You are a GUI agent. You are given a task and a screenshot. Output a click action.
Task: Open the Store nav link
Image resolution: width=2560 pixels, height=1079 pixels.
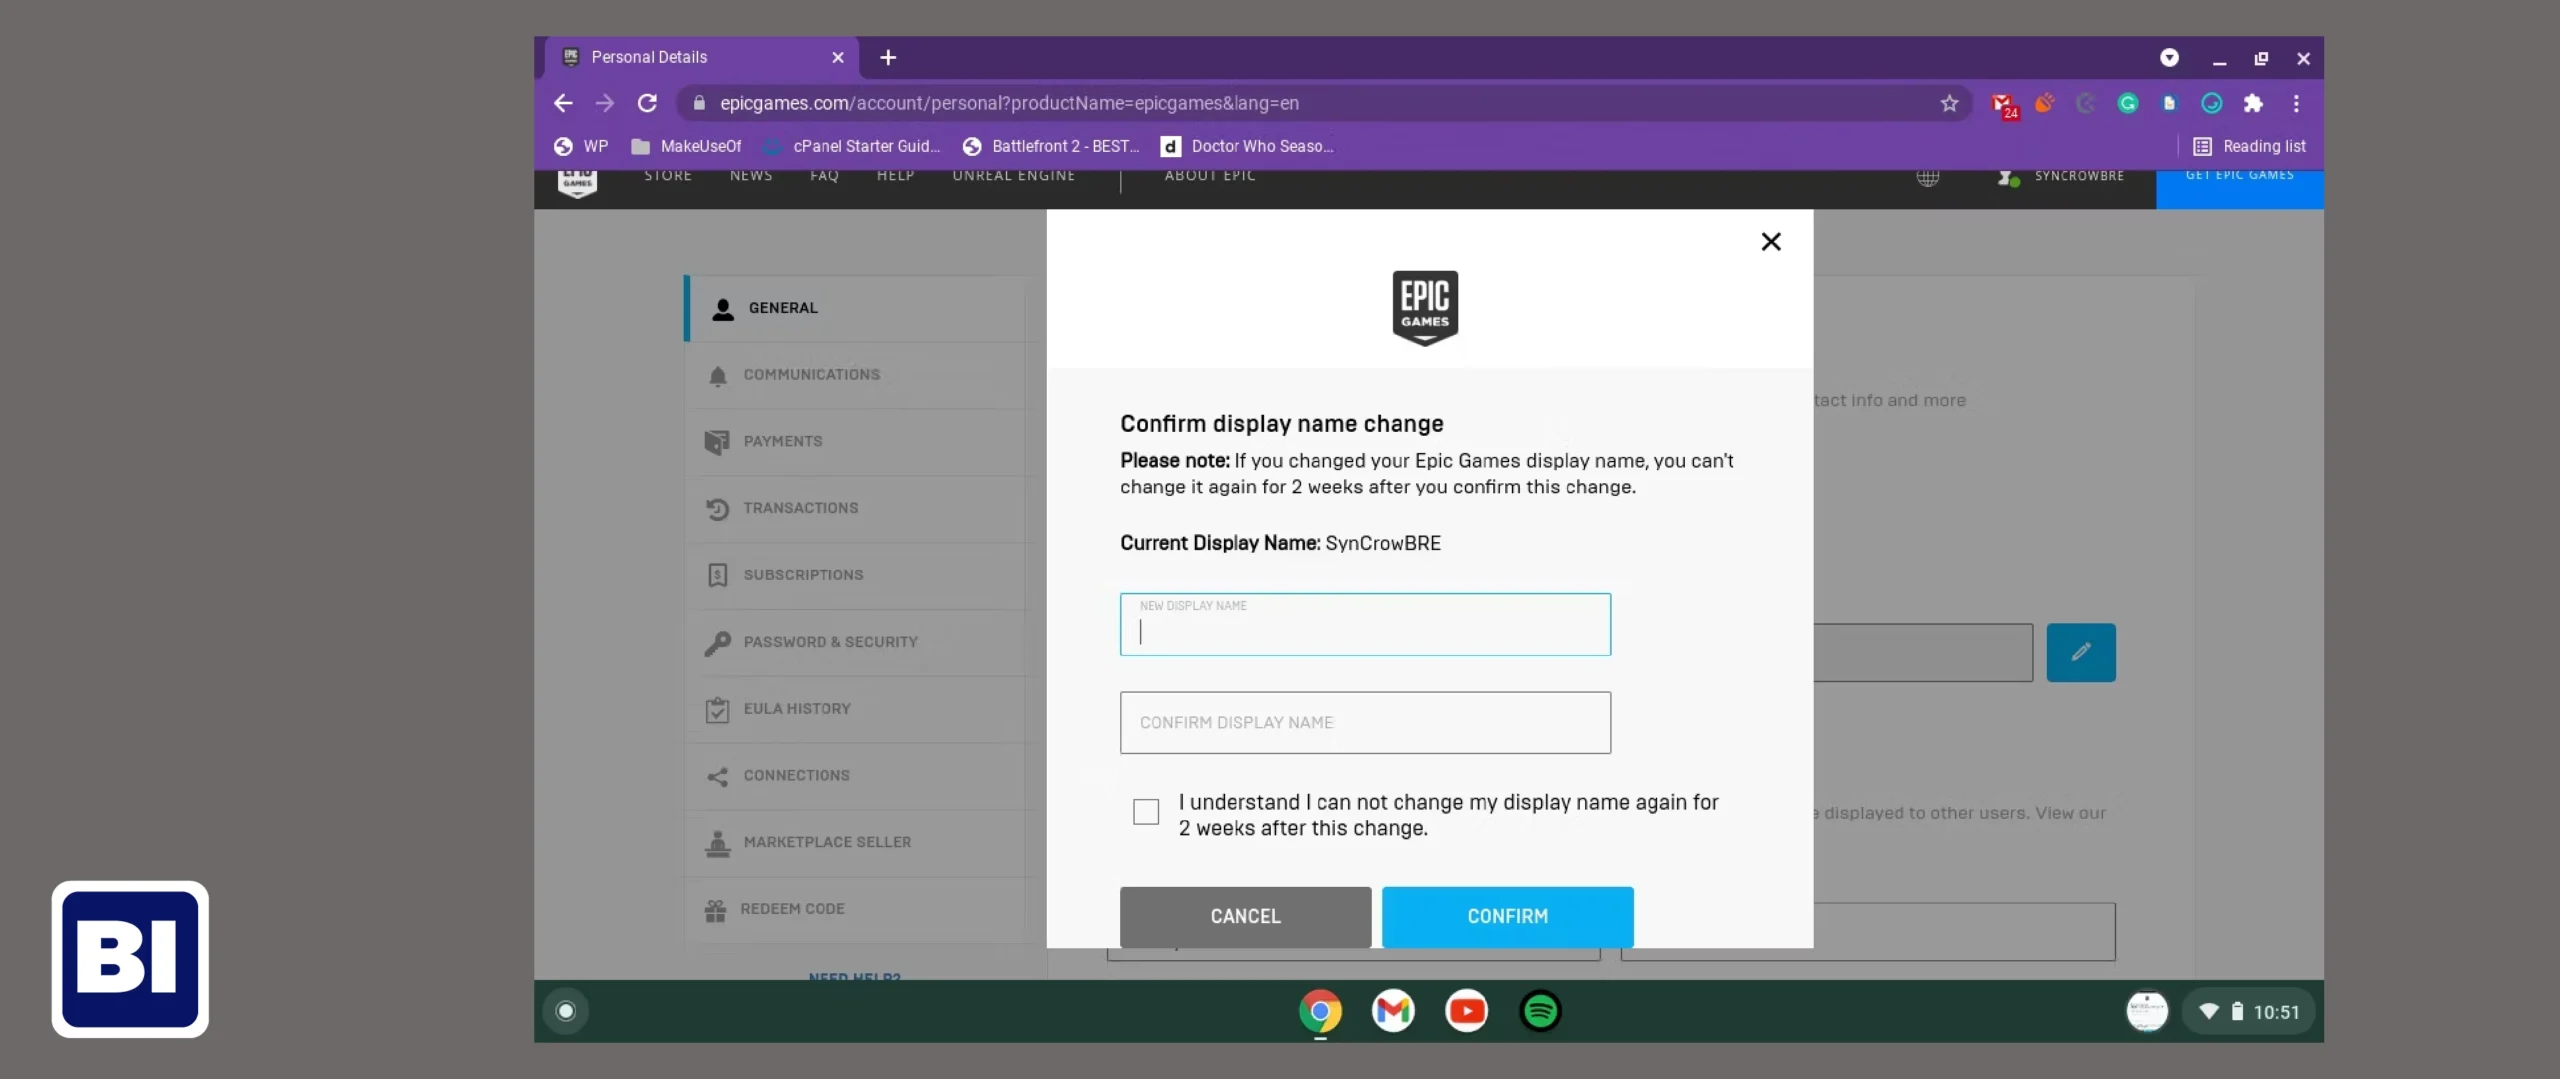668,176
